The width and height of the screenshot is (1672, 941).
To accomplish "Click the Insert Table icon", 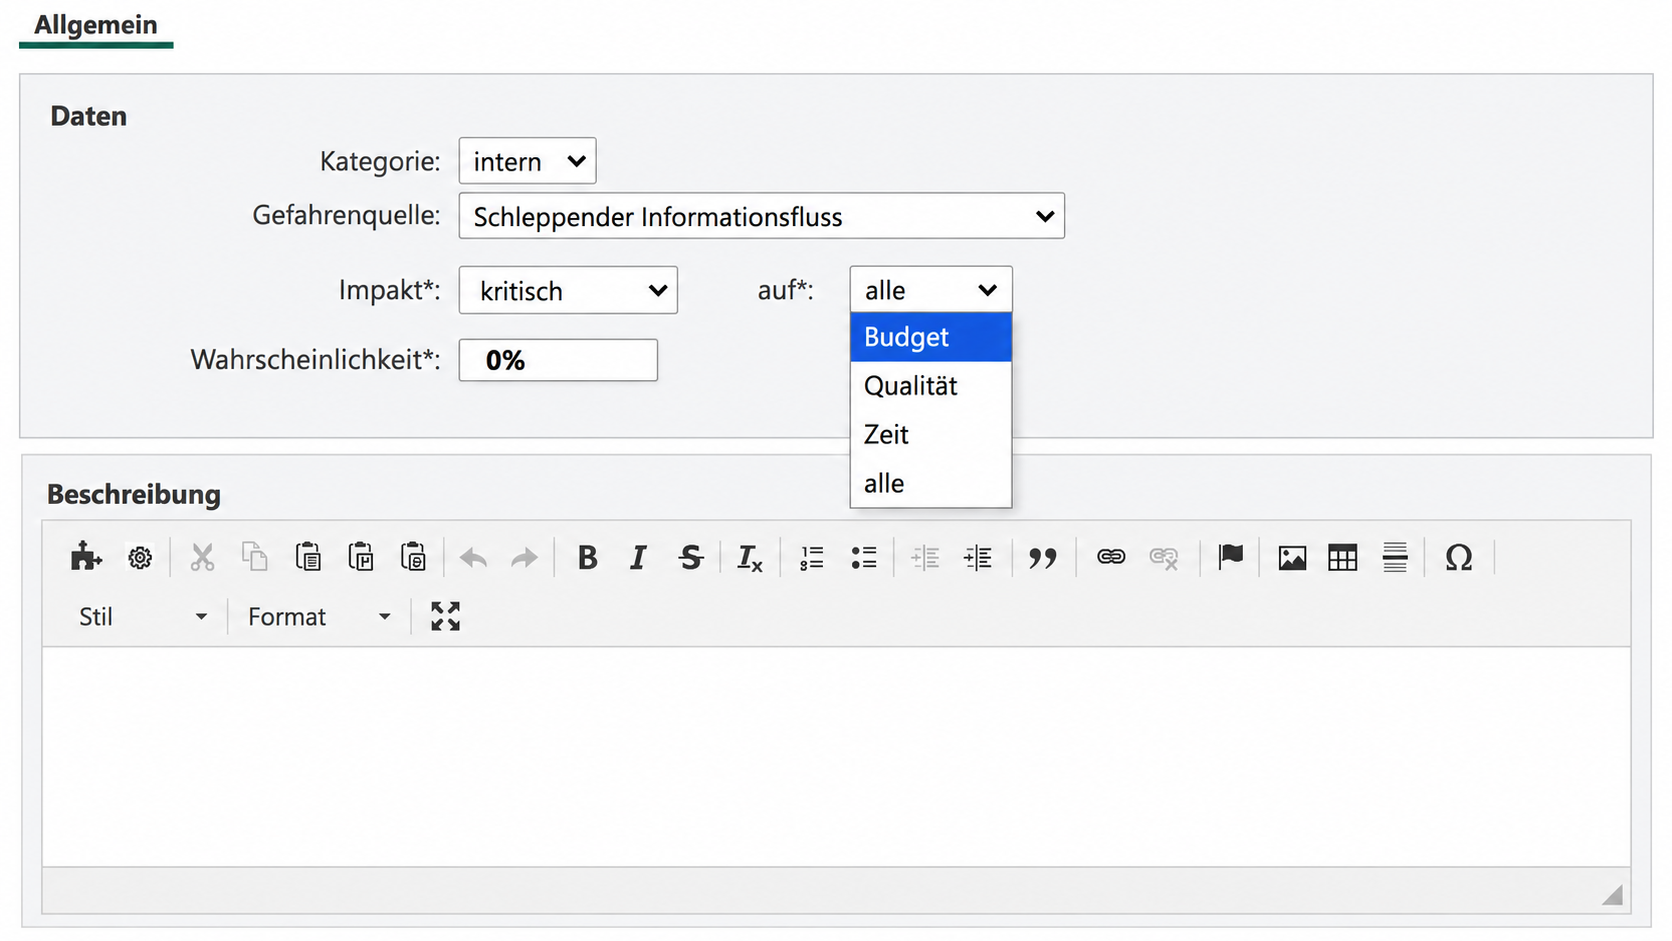I will [1343, 557].
